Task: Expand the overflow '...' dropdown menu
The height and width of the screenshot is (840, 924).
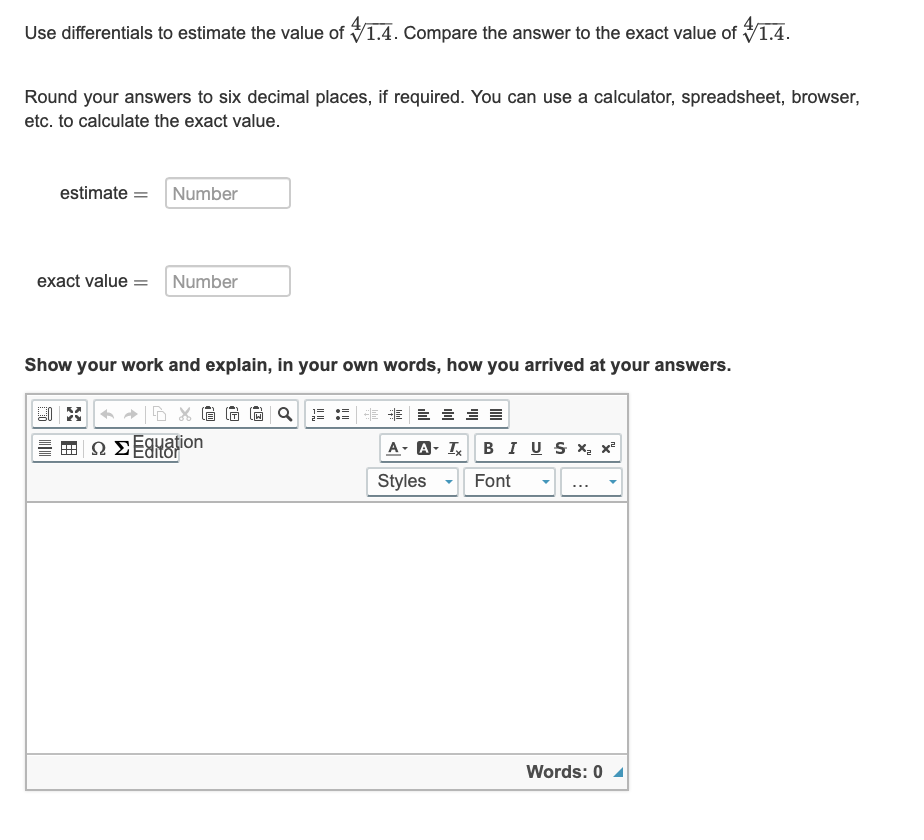Action: pyautogui.click(x=592, y=481)
